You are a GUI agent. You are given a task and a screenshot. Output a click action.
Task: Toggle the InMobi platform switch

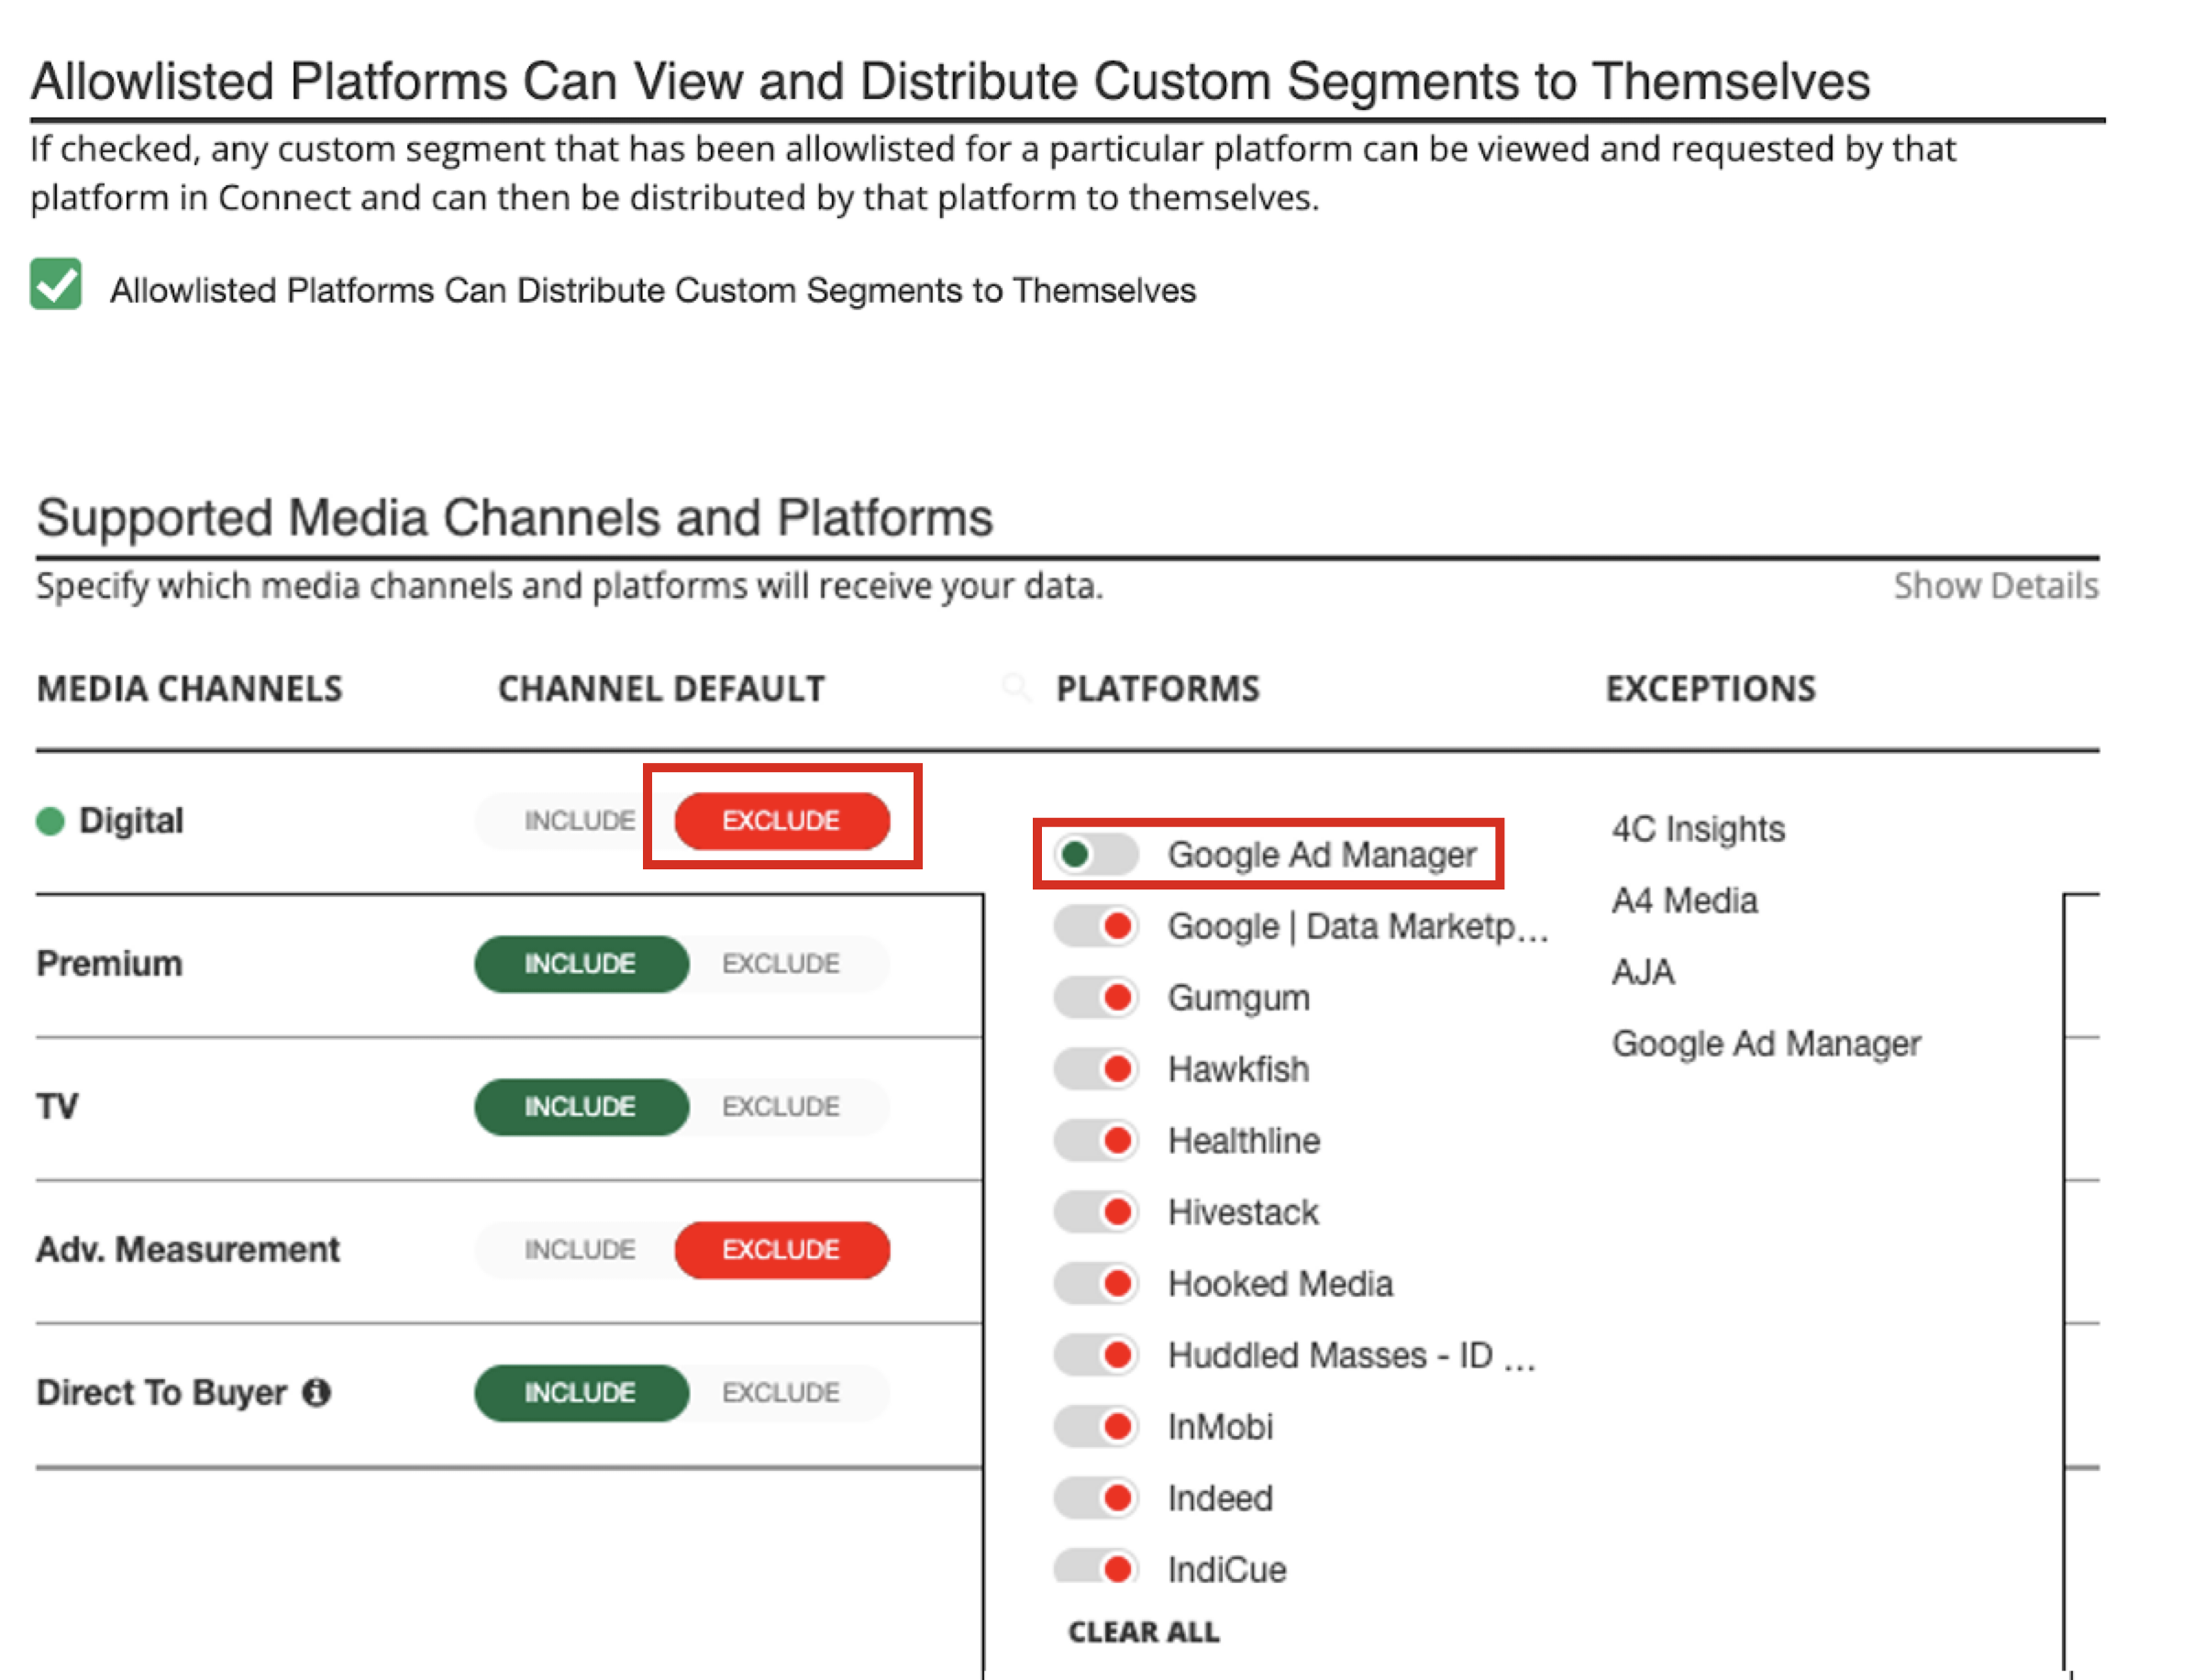click(x=1096, y=1427)
